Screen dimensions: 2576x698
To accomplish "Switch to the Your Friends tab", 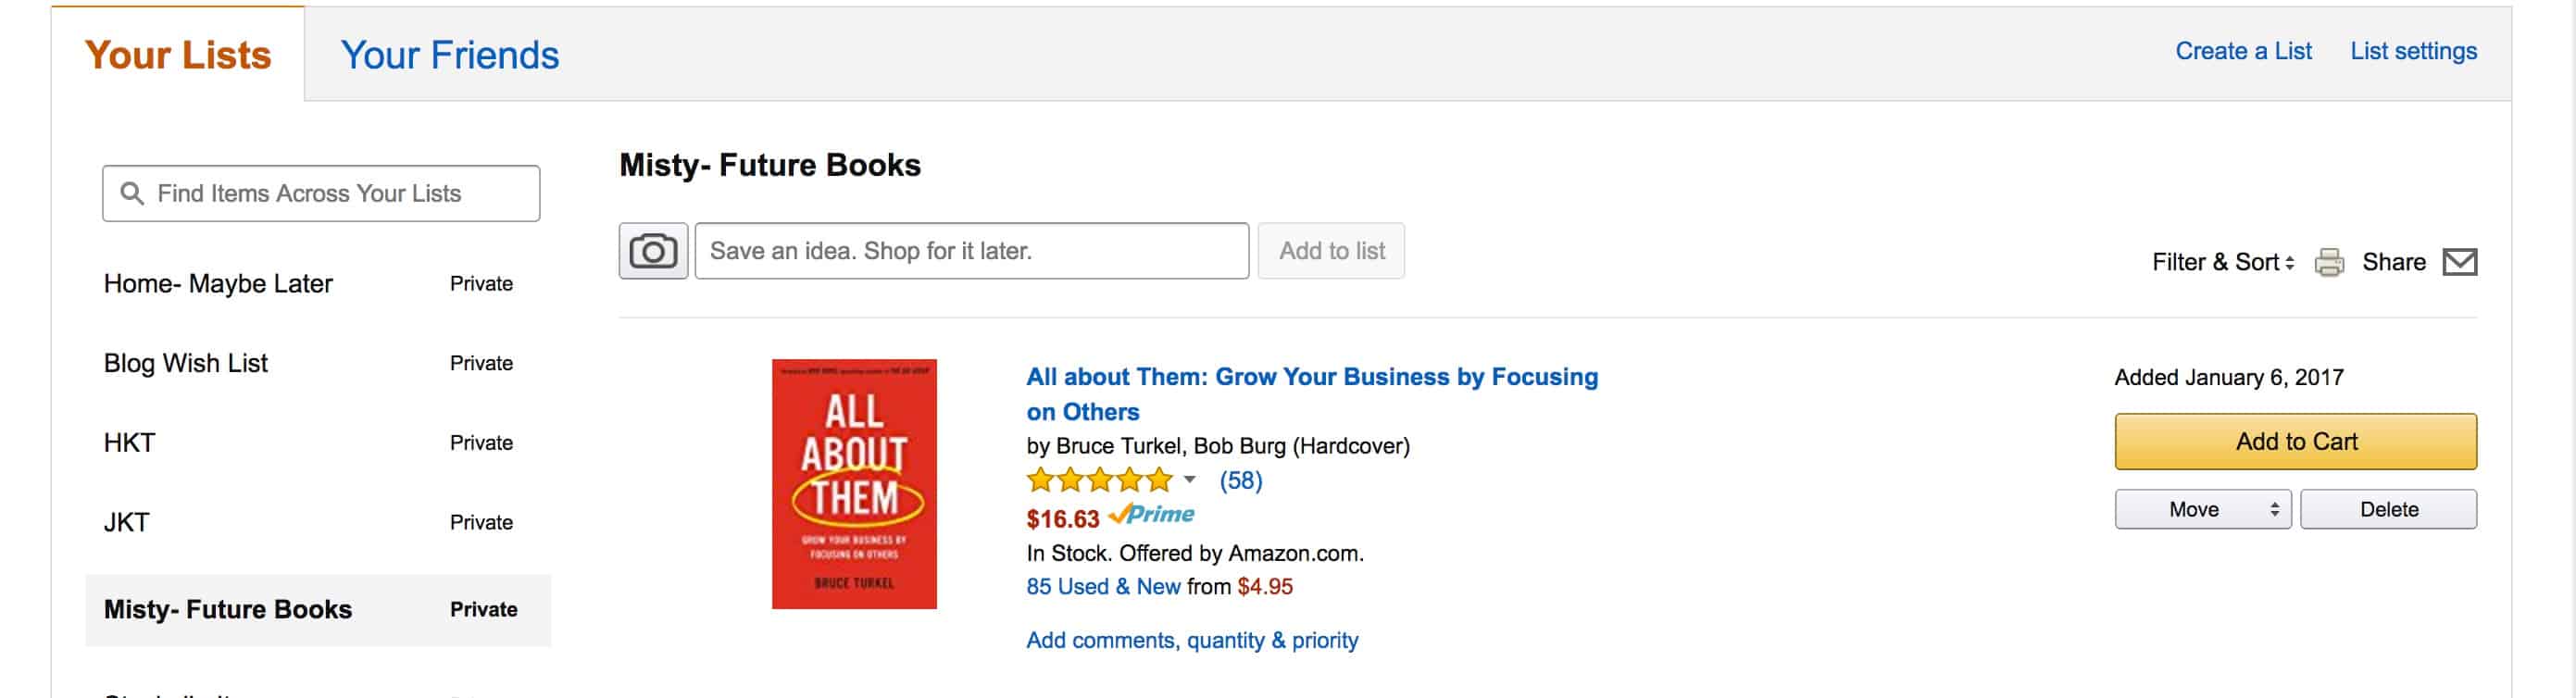I will click(x=449, y=55).
